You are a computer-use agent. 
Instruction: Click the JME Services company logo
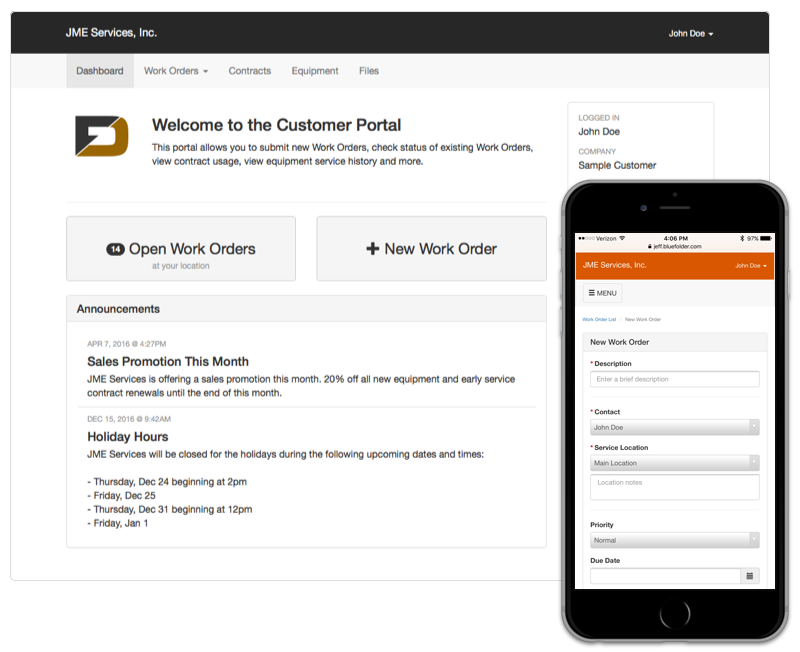(102, 136)
